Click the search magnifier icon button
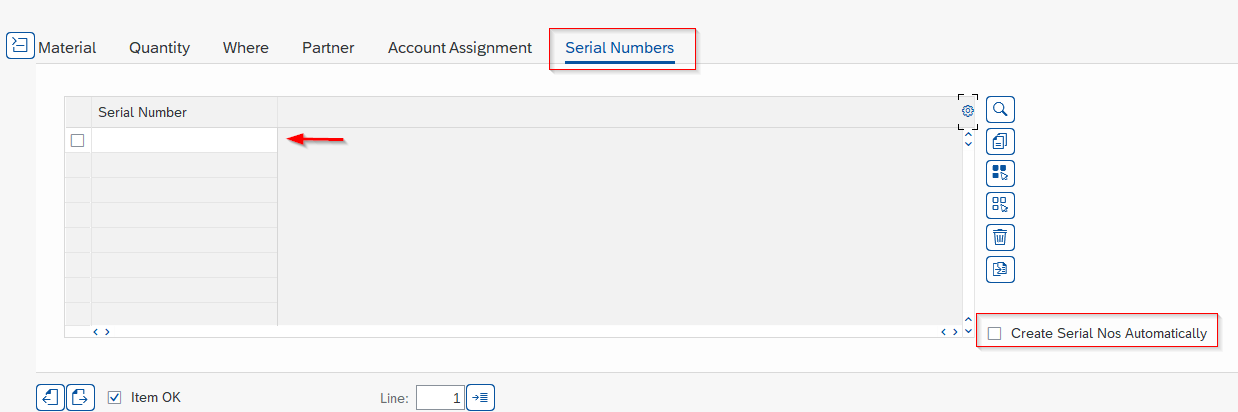This screenshot has height=412, width=1238. click(1001, 109)
